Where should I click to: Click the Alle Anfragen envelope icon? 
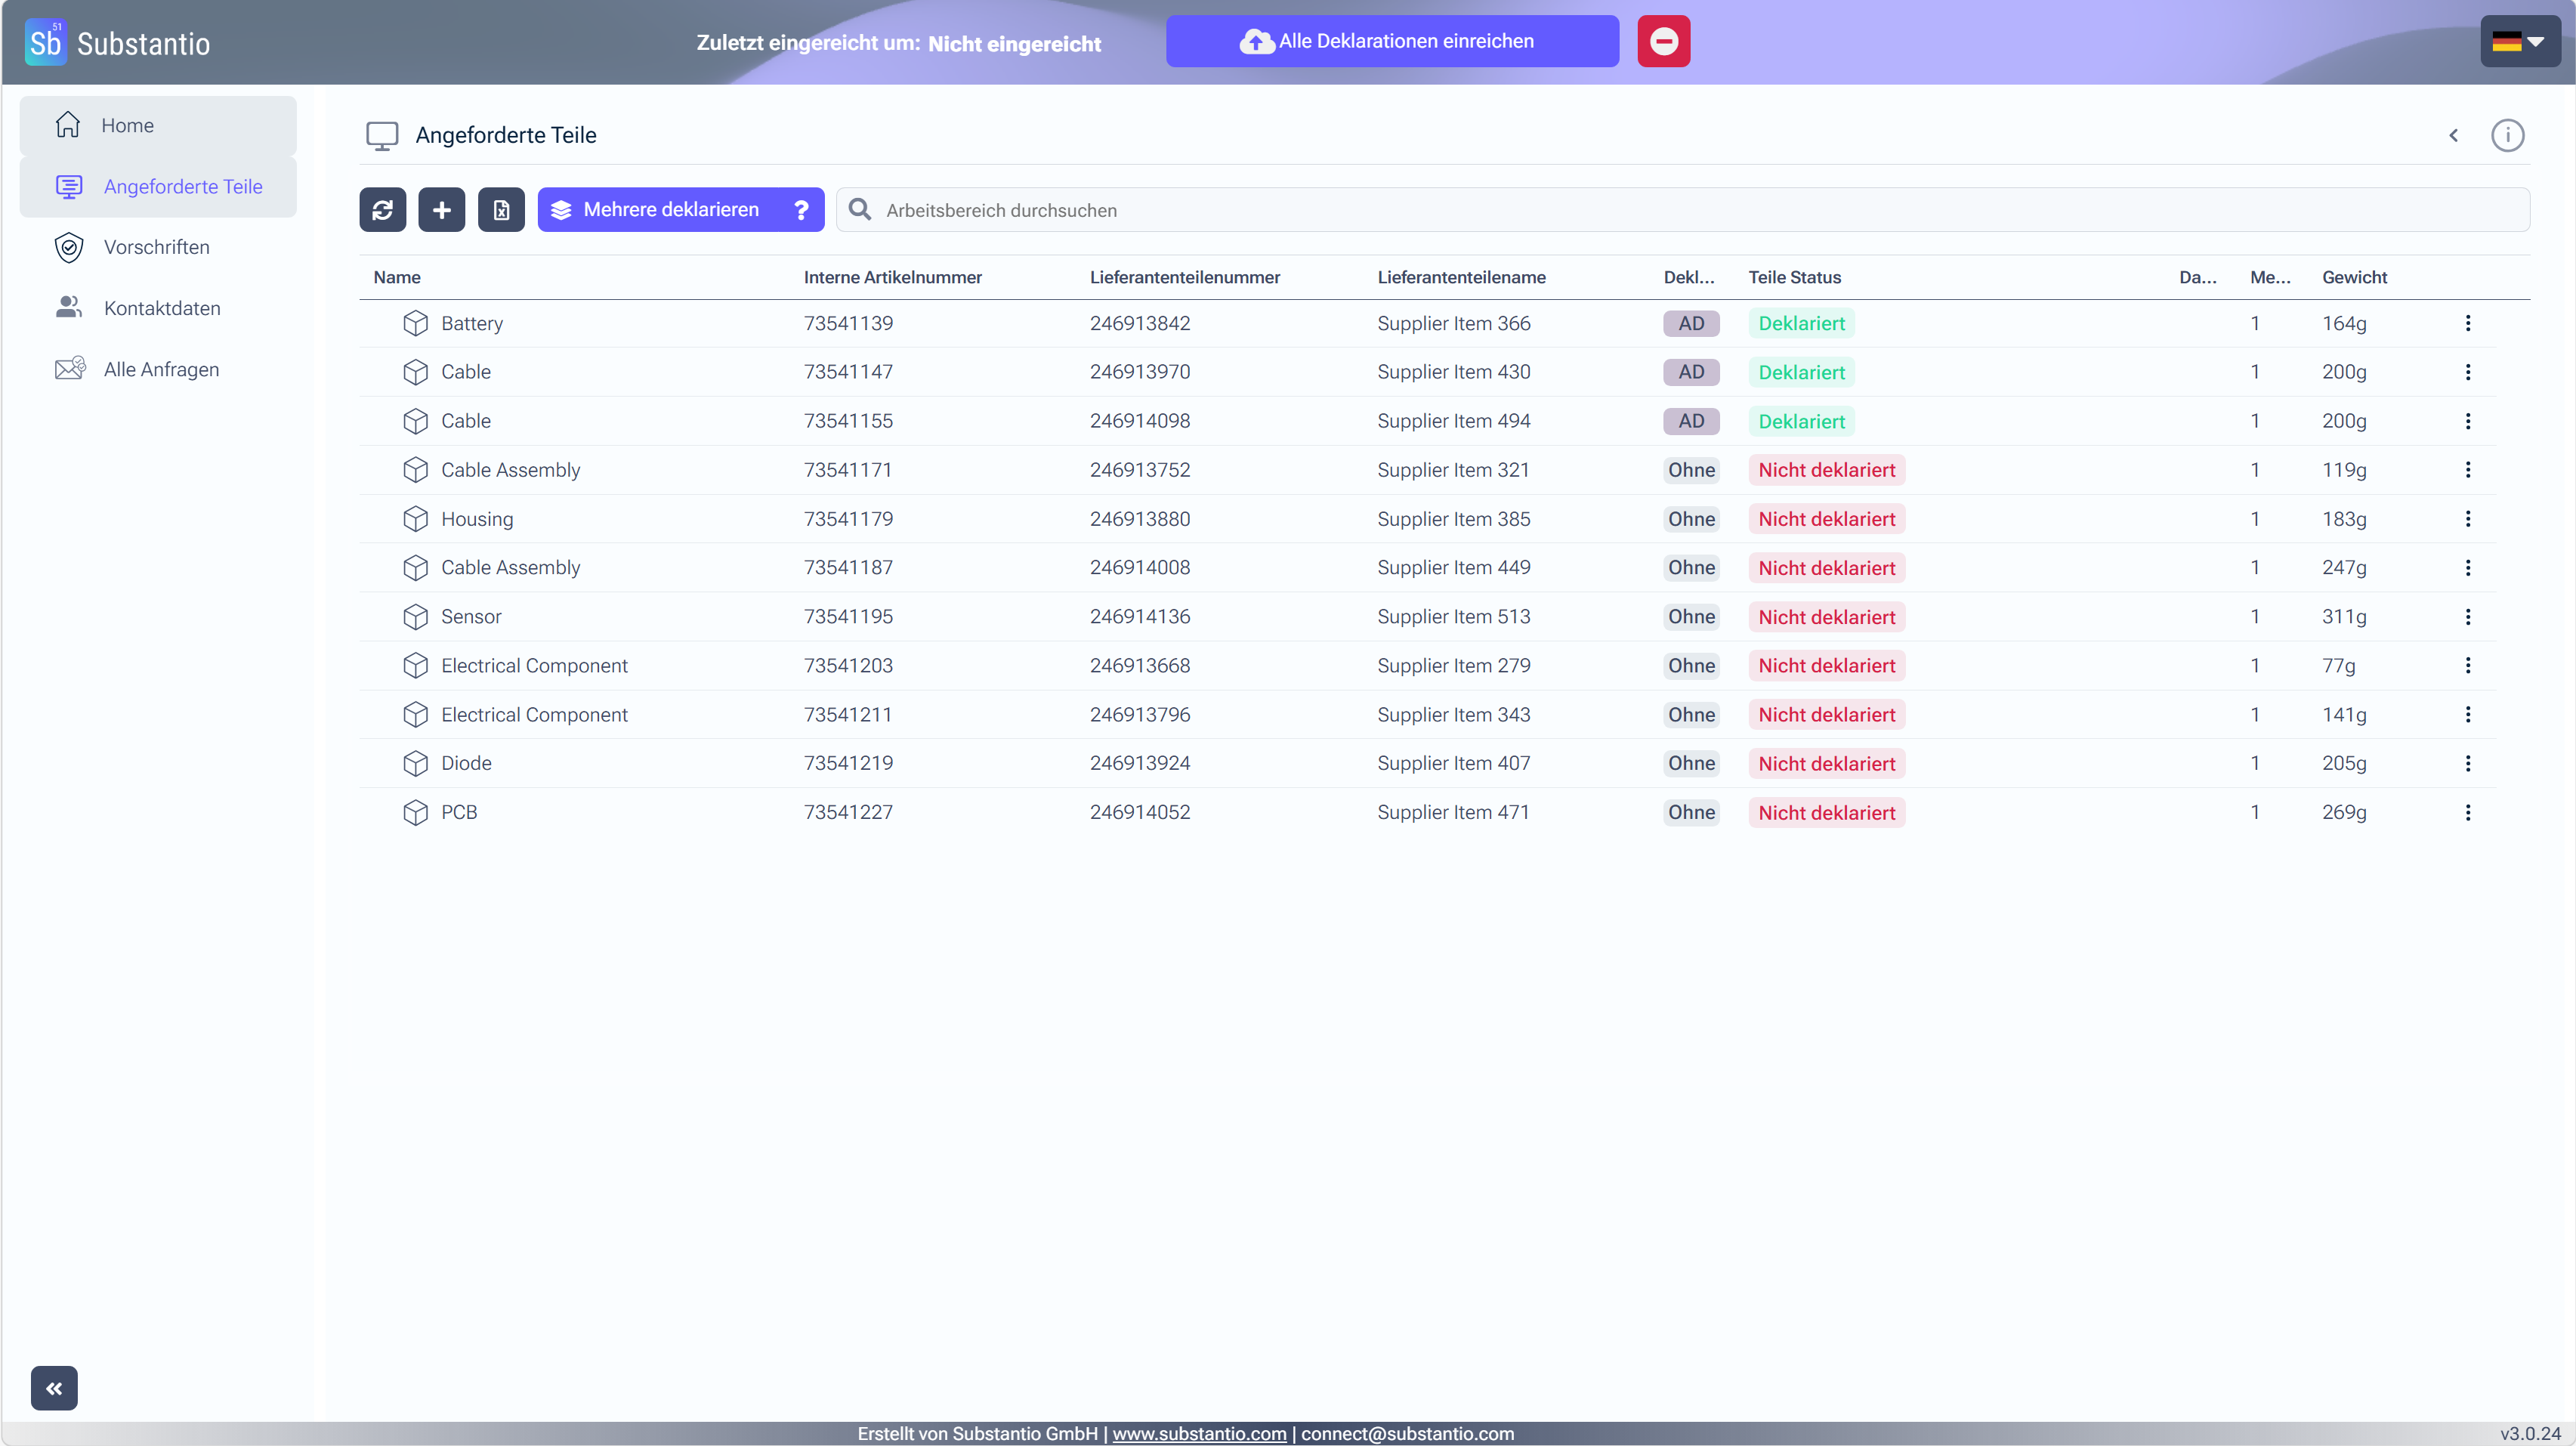[x=70, y=368]
